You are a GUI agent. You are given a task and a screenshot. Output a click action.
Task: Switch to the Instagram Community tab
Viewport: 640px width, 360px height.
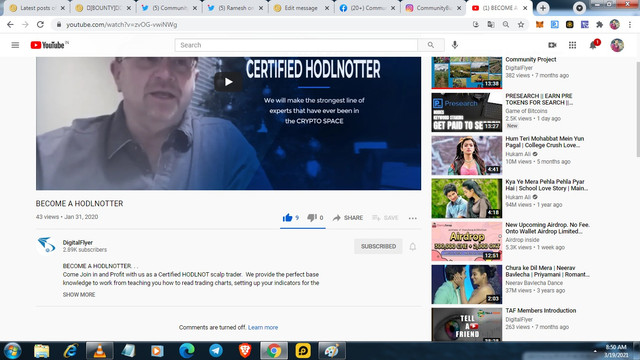click(433, 8)
